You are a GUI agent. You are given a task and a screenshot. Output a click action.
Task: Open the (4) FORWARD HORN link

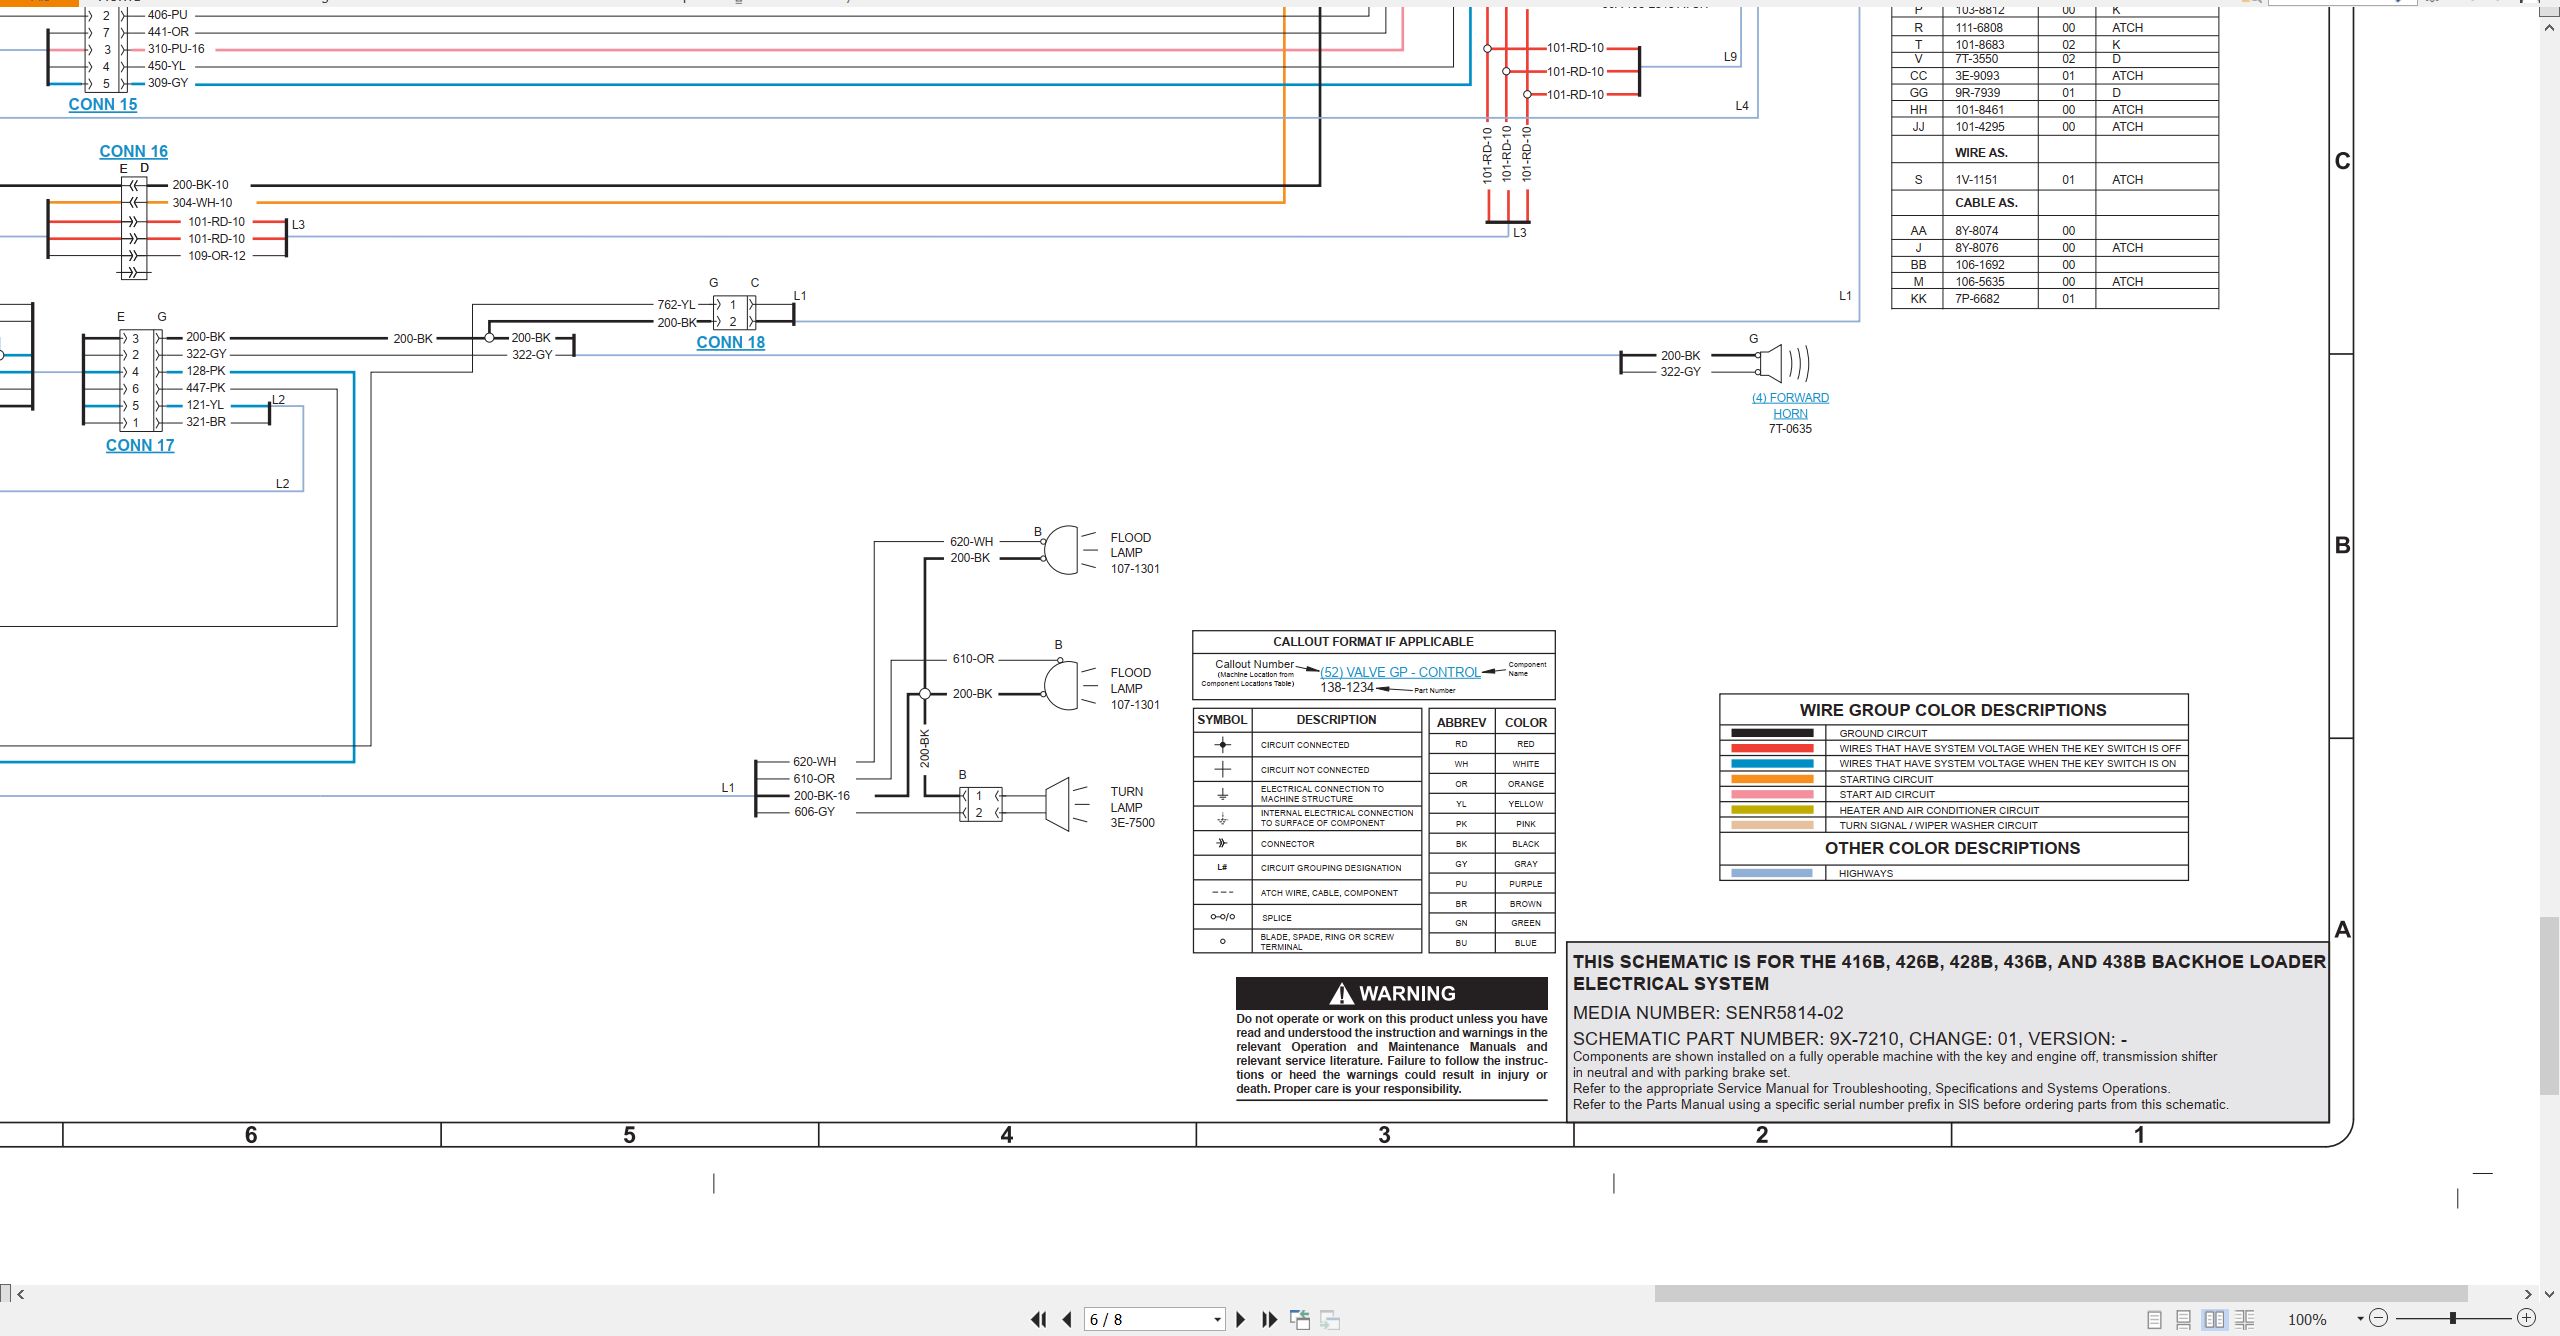[1790, 405]
